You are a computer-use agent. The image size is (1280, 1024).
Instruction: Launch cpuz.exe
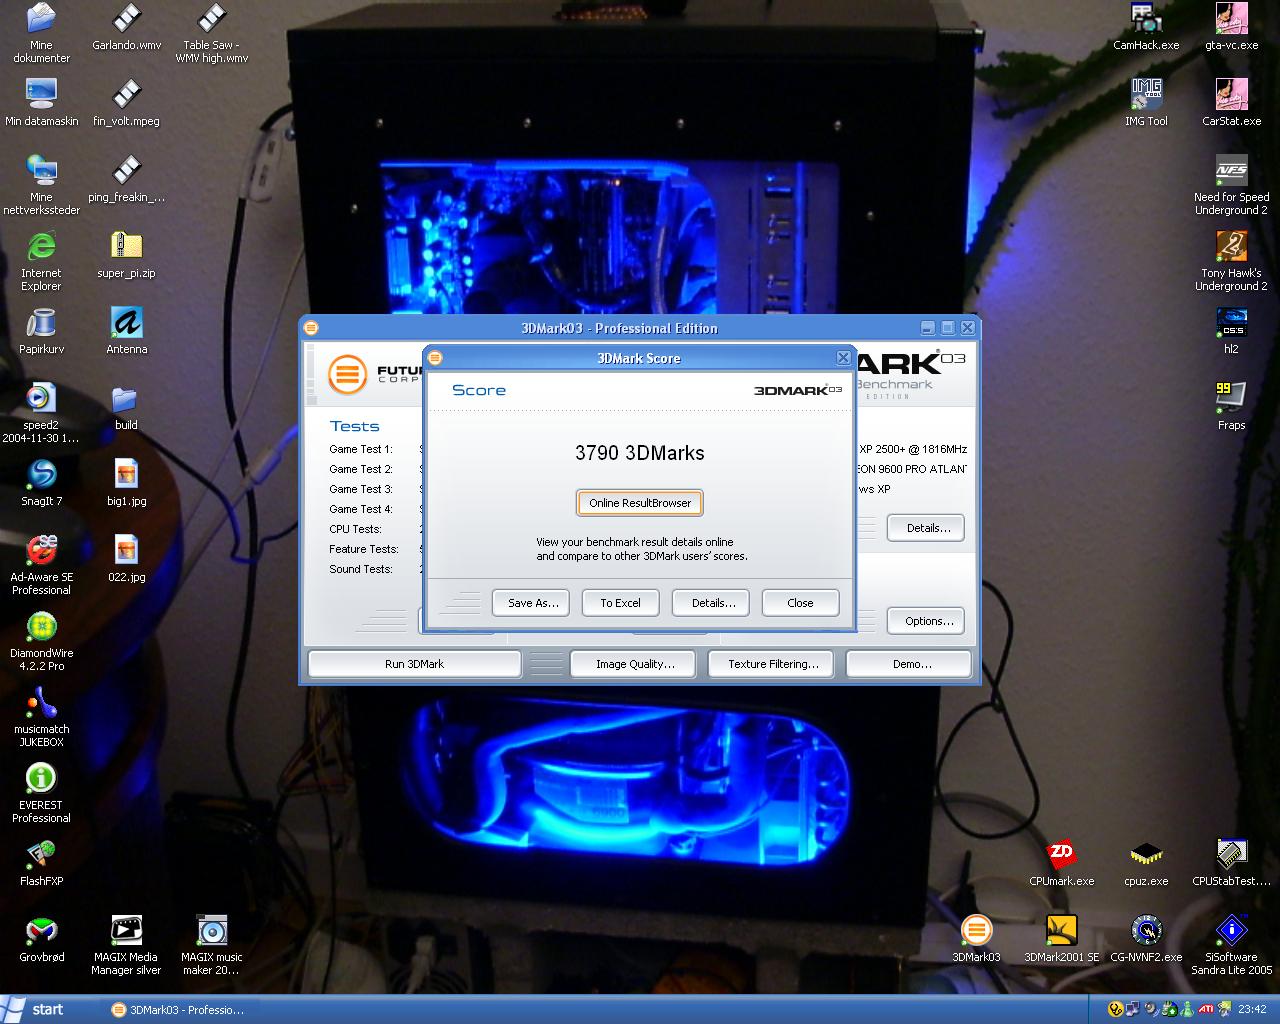pyautogui.click(x=1146, y=855)
